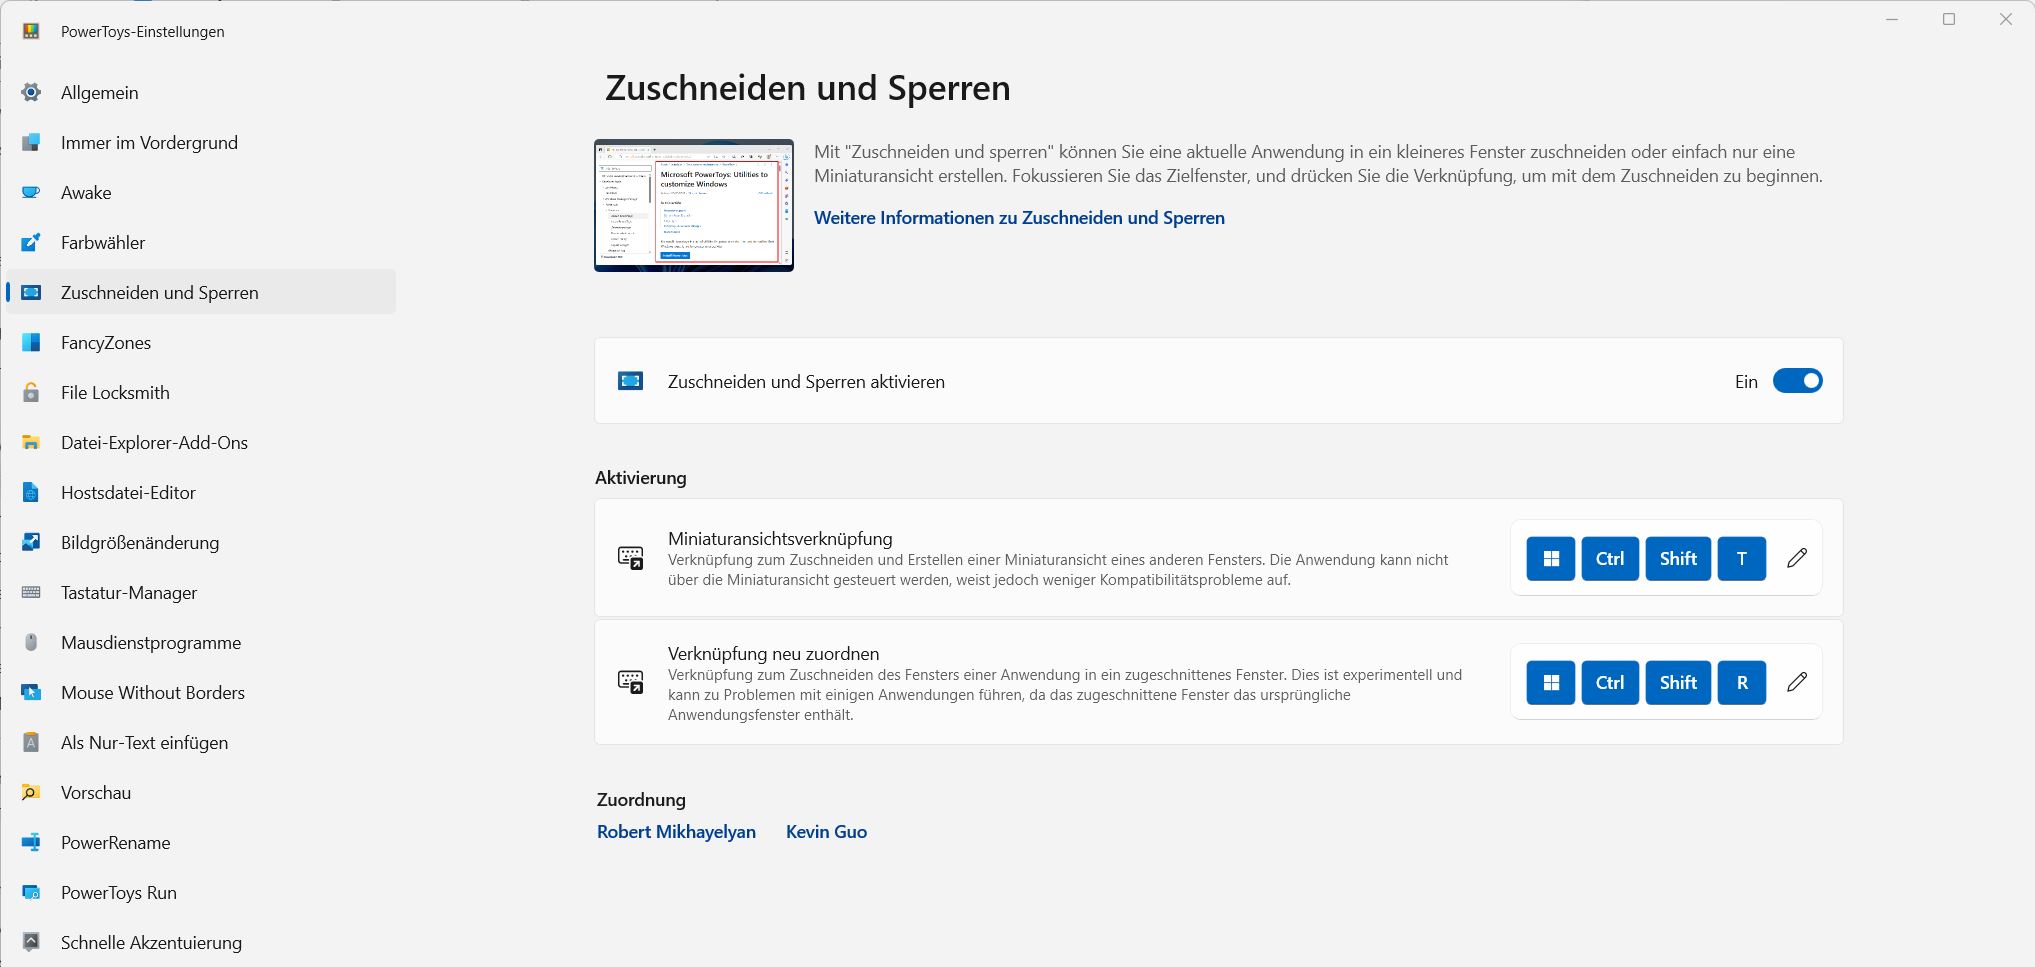Open Mouse Without Borders settings

201,693
